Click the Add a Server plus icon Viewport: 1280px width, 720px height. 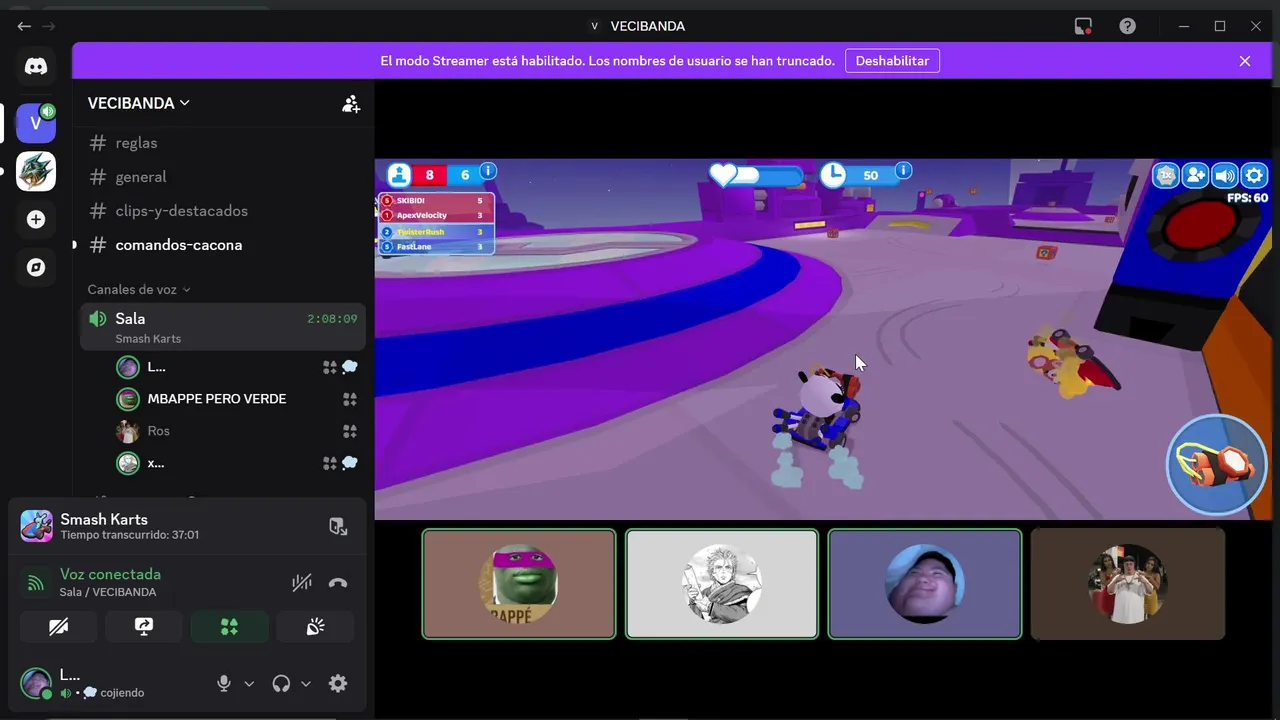point(36,220)
